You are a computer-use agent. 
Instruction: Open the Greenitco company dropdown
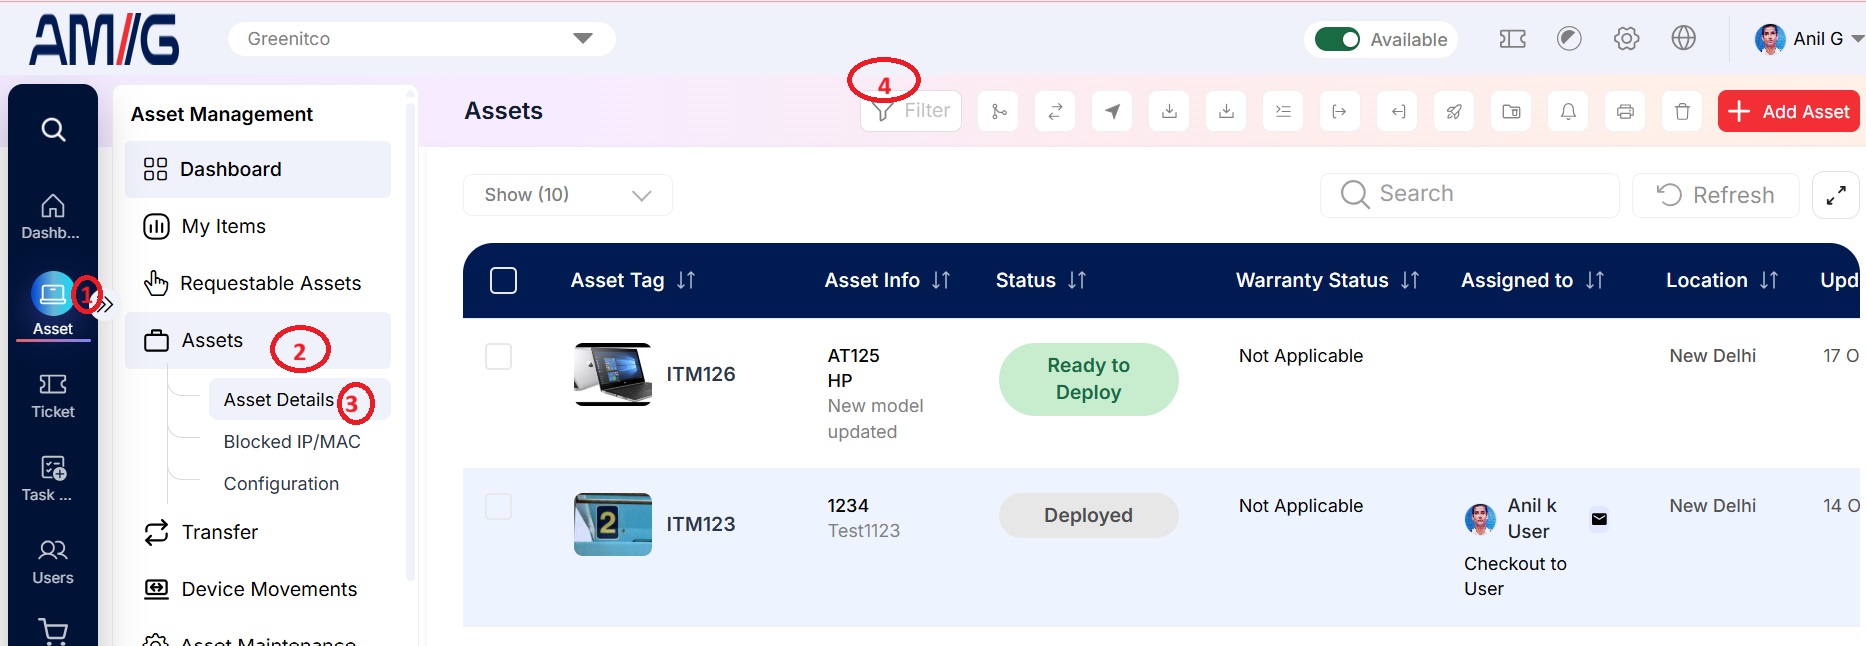point(421,39)
